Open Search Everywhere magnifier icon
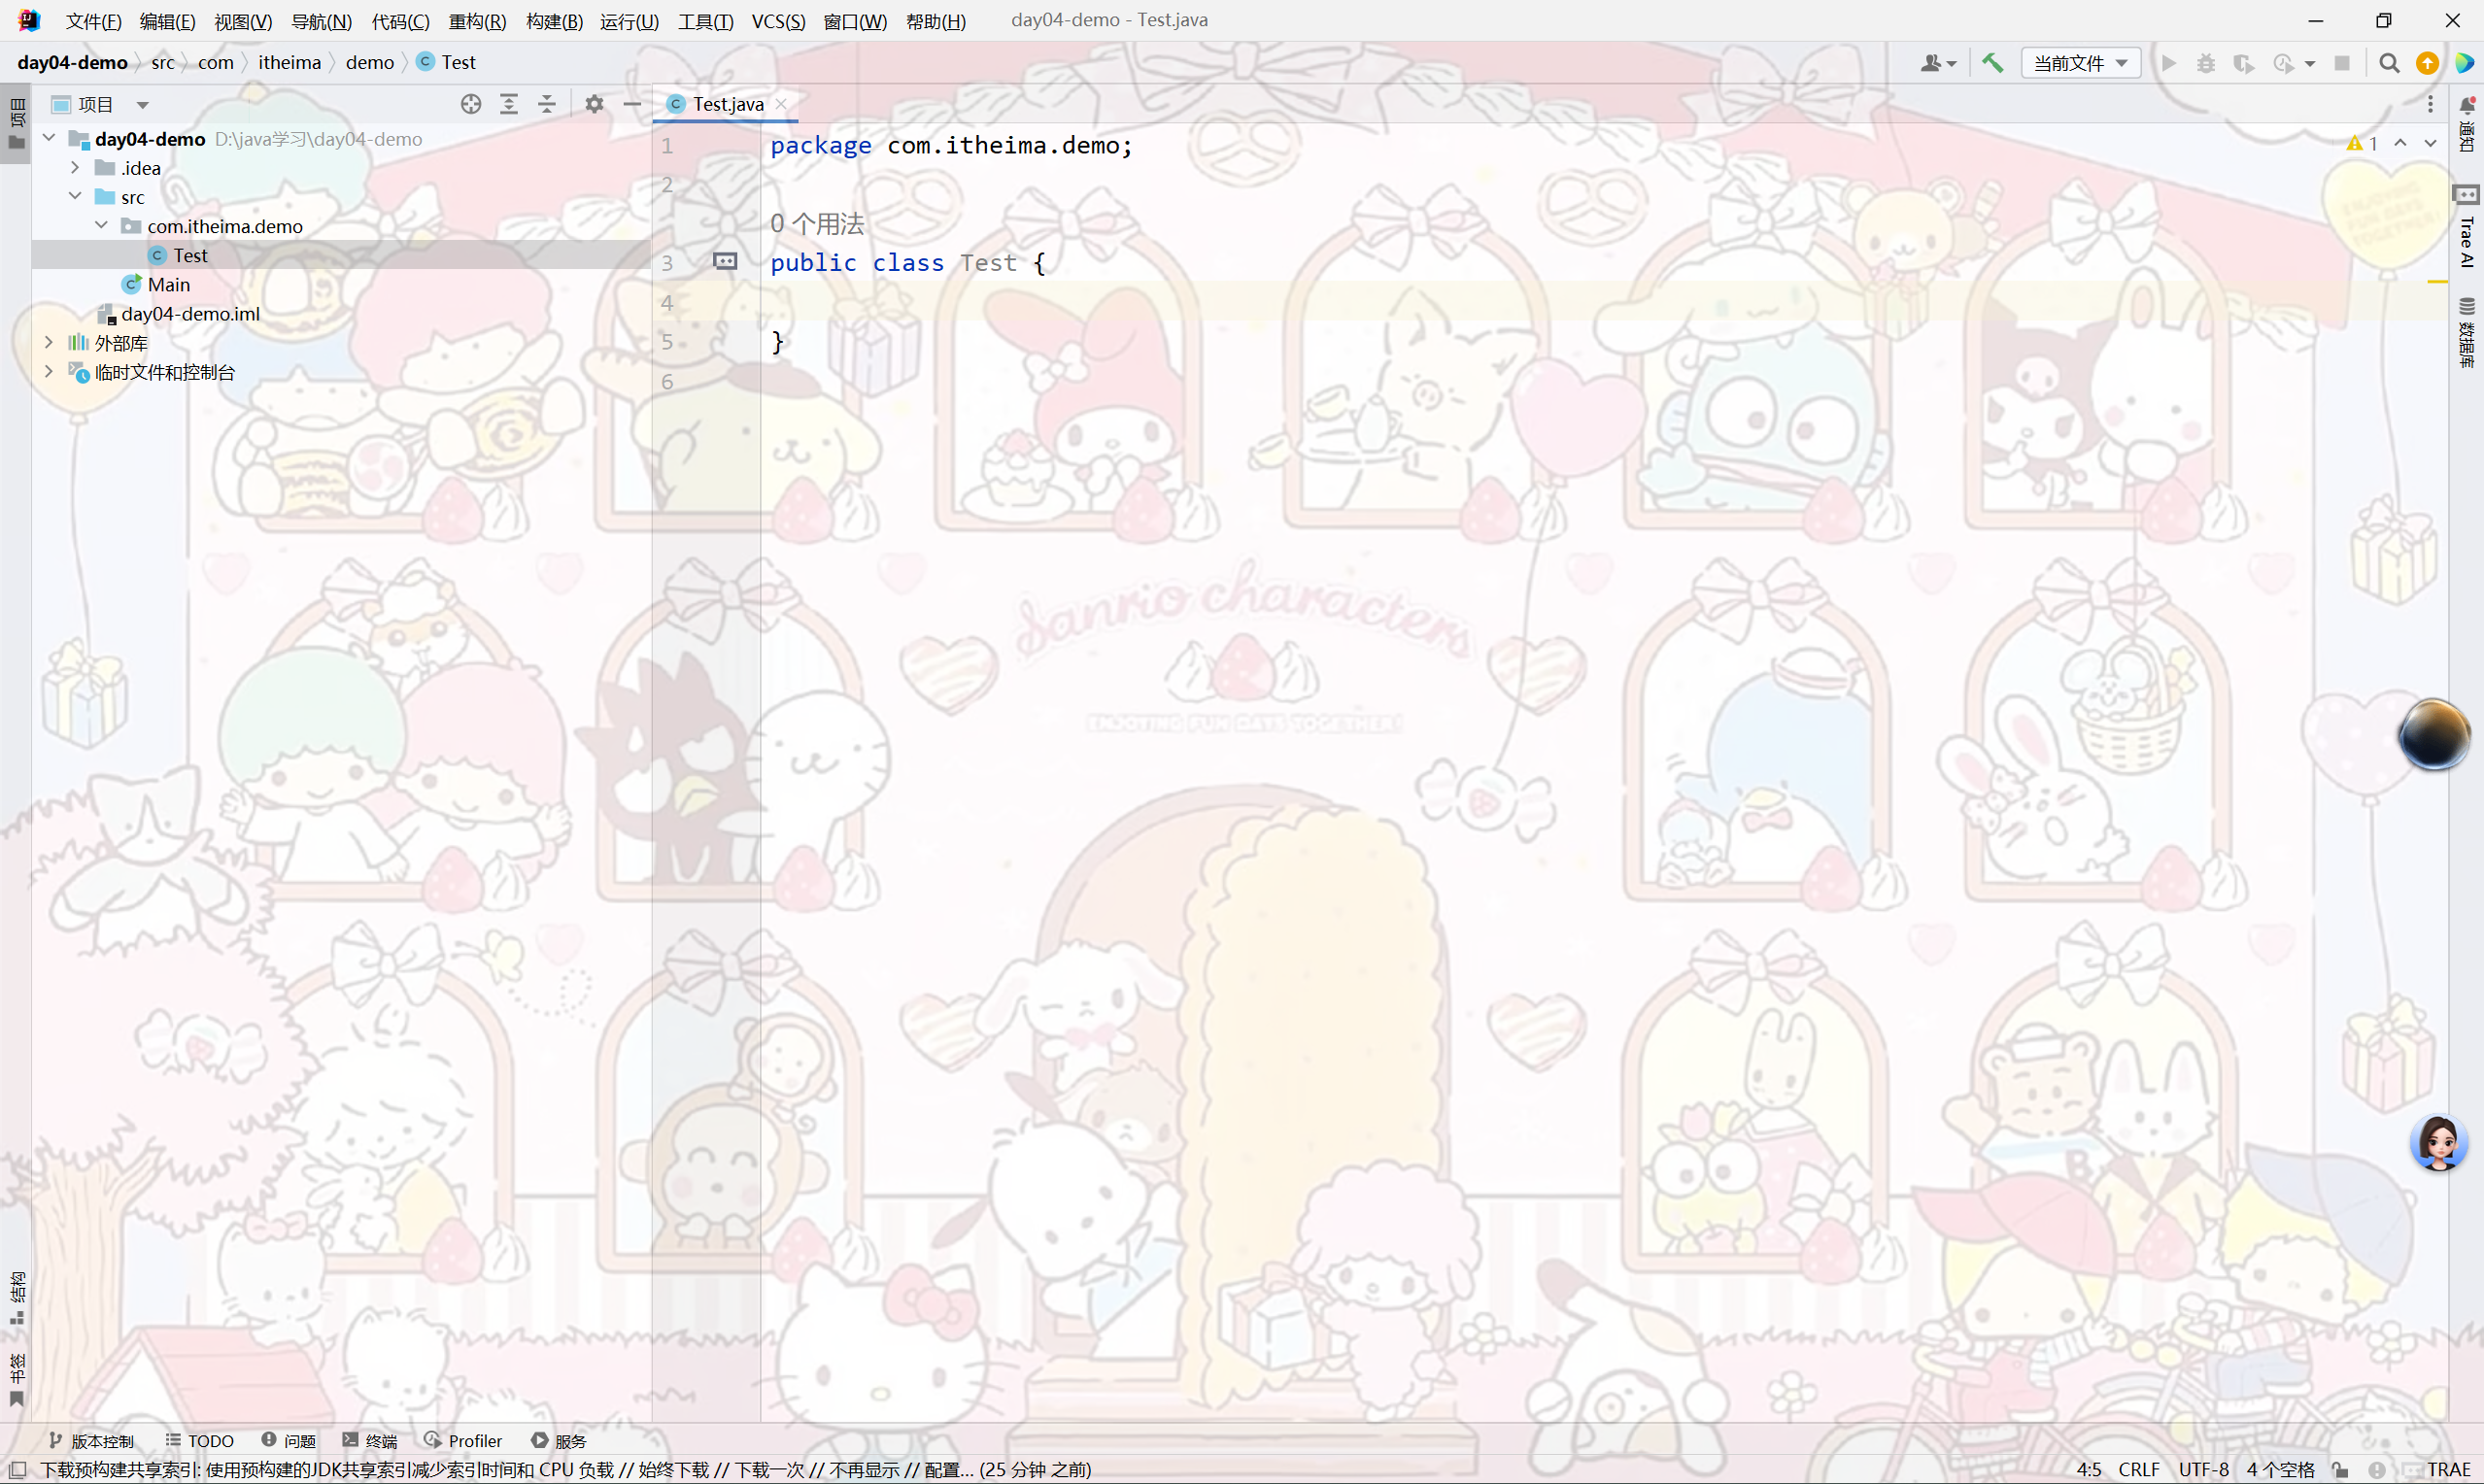 (2389, 63)
